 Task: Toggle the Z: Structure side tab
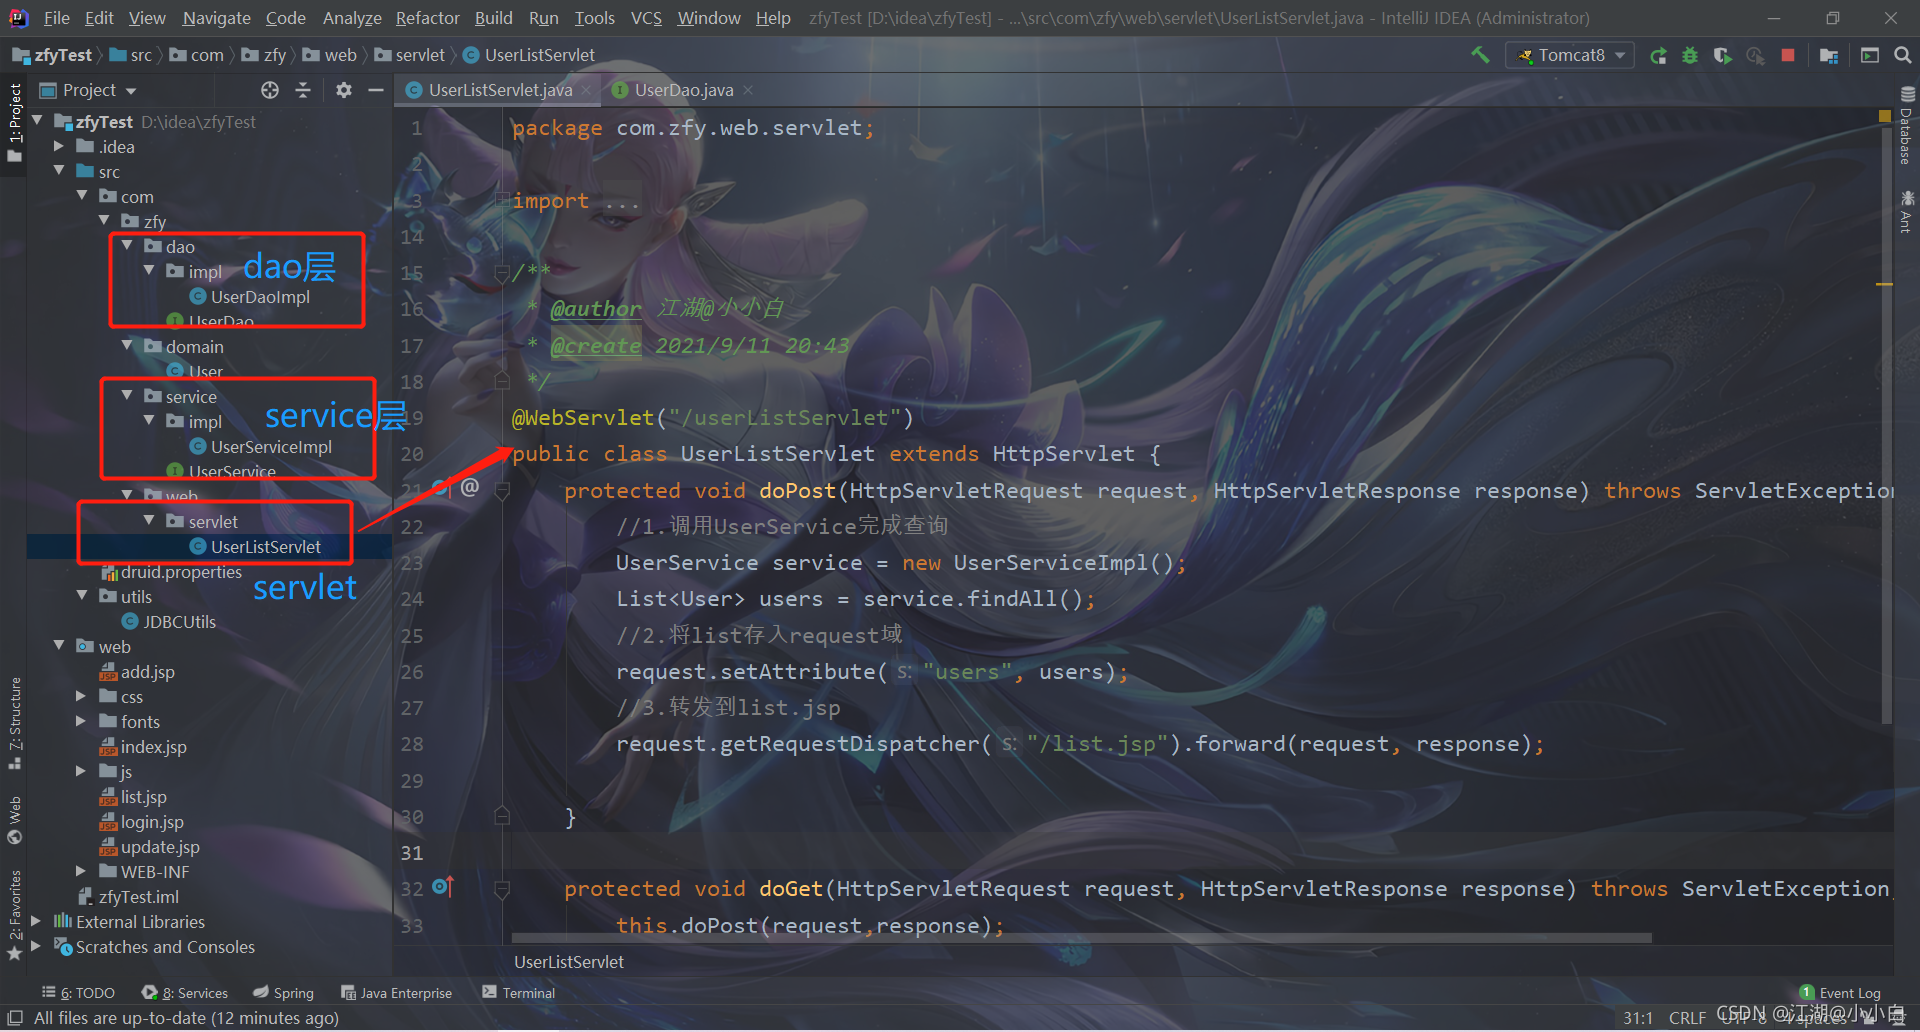[14, 723]
